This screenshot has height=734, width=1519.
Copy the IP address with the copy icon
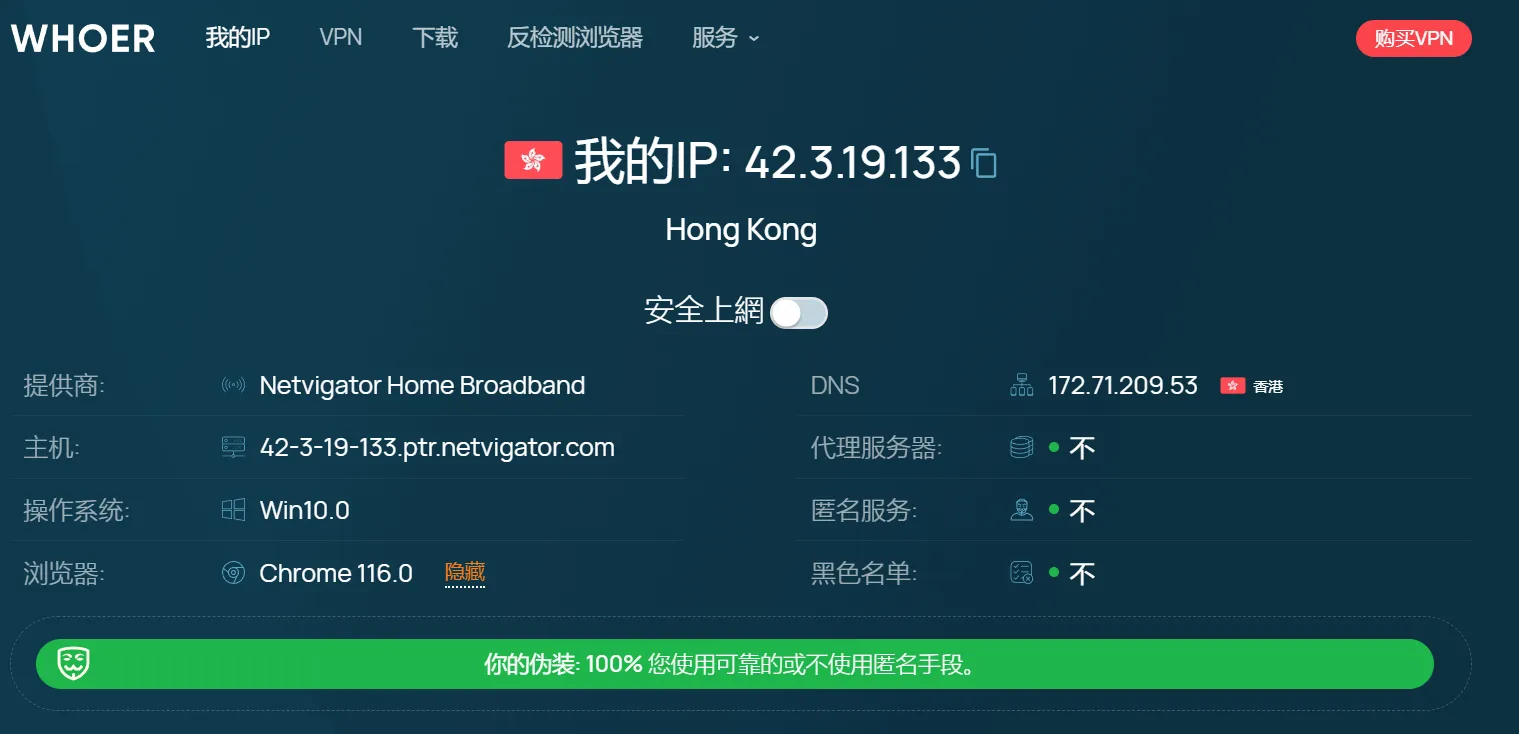pyautogui.click(x=984, y=163)
